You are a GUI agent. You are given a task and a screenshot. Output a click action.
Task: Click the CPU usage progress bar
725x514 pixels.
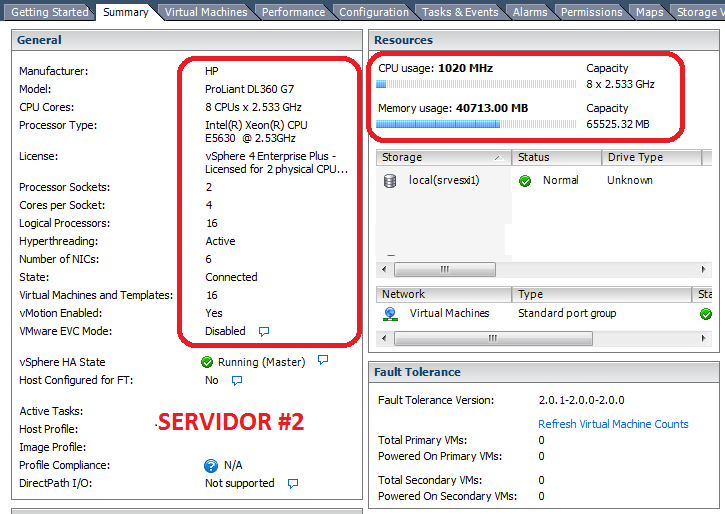point(476,84)
